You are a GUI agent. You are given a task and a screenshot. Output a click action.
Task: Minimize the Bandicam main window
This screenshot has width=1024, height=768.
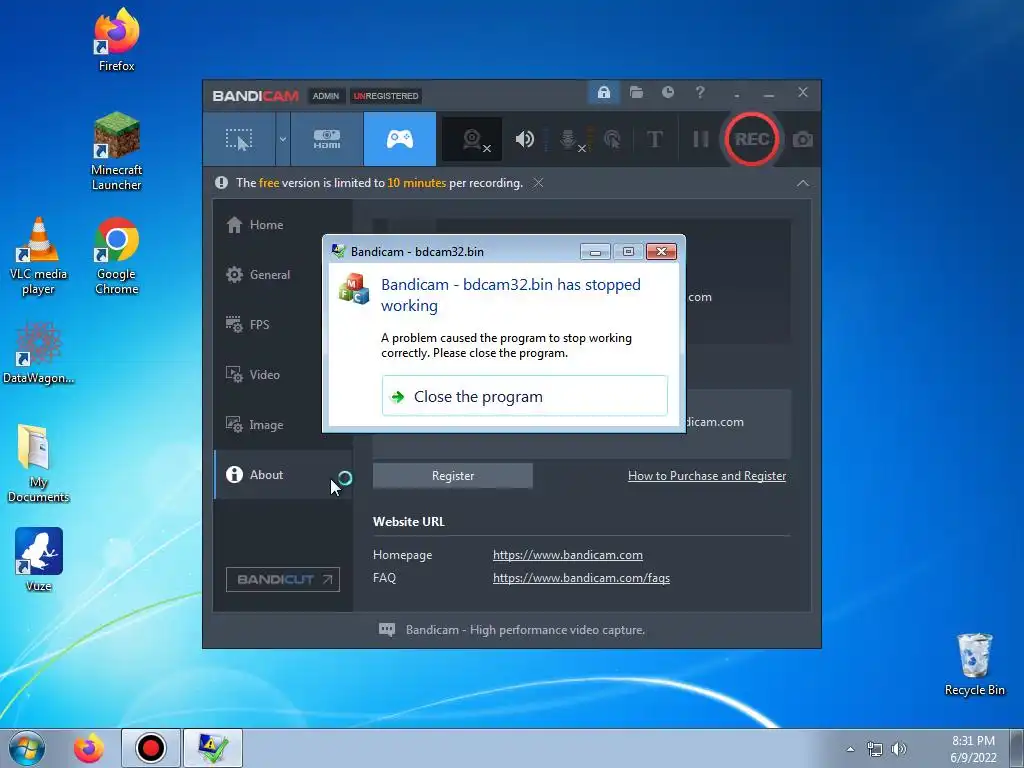click(769, 93)
